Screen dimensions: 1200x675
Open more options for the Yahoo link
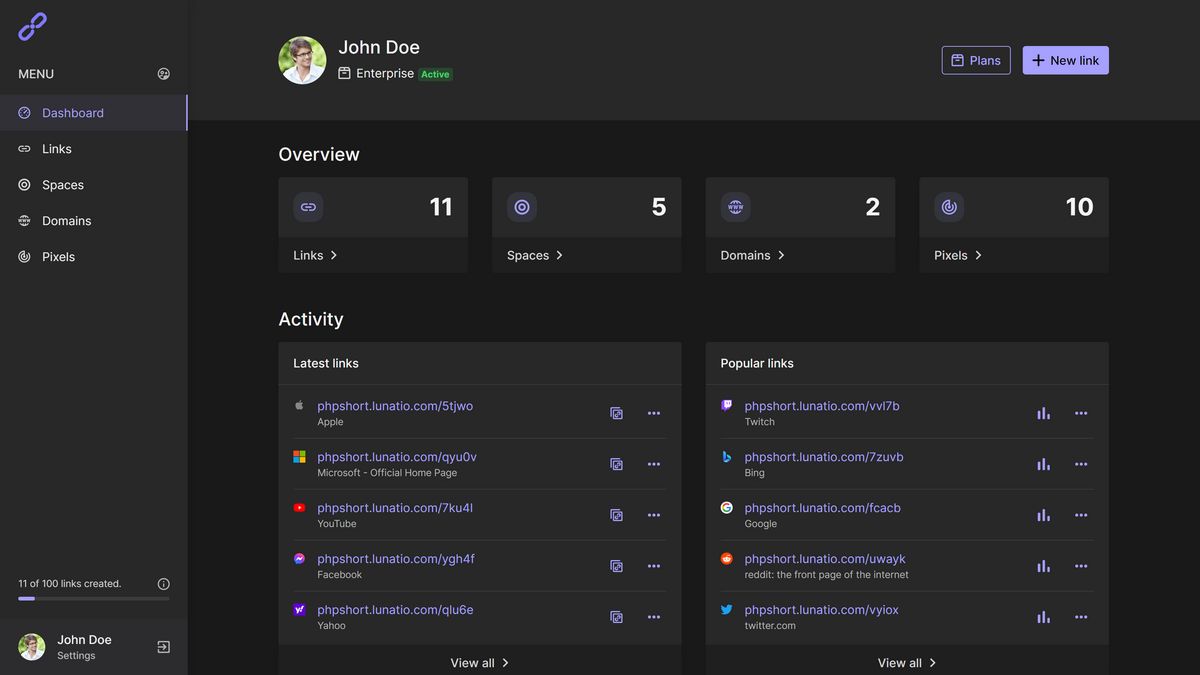pyautogui.click(x=654, y=617)
